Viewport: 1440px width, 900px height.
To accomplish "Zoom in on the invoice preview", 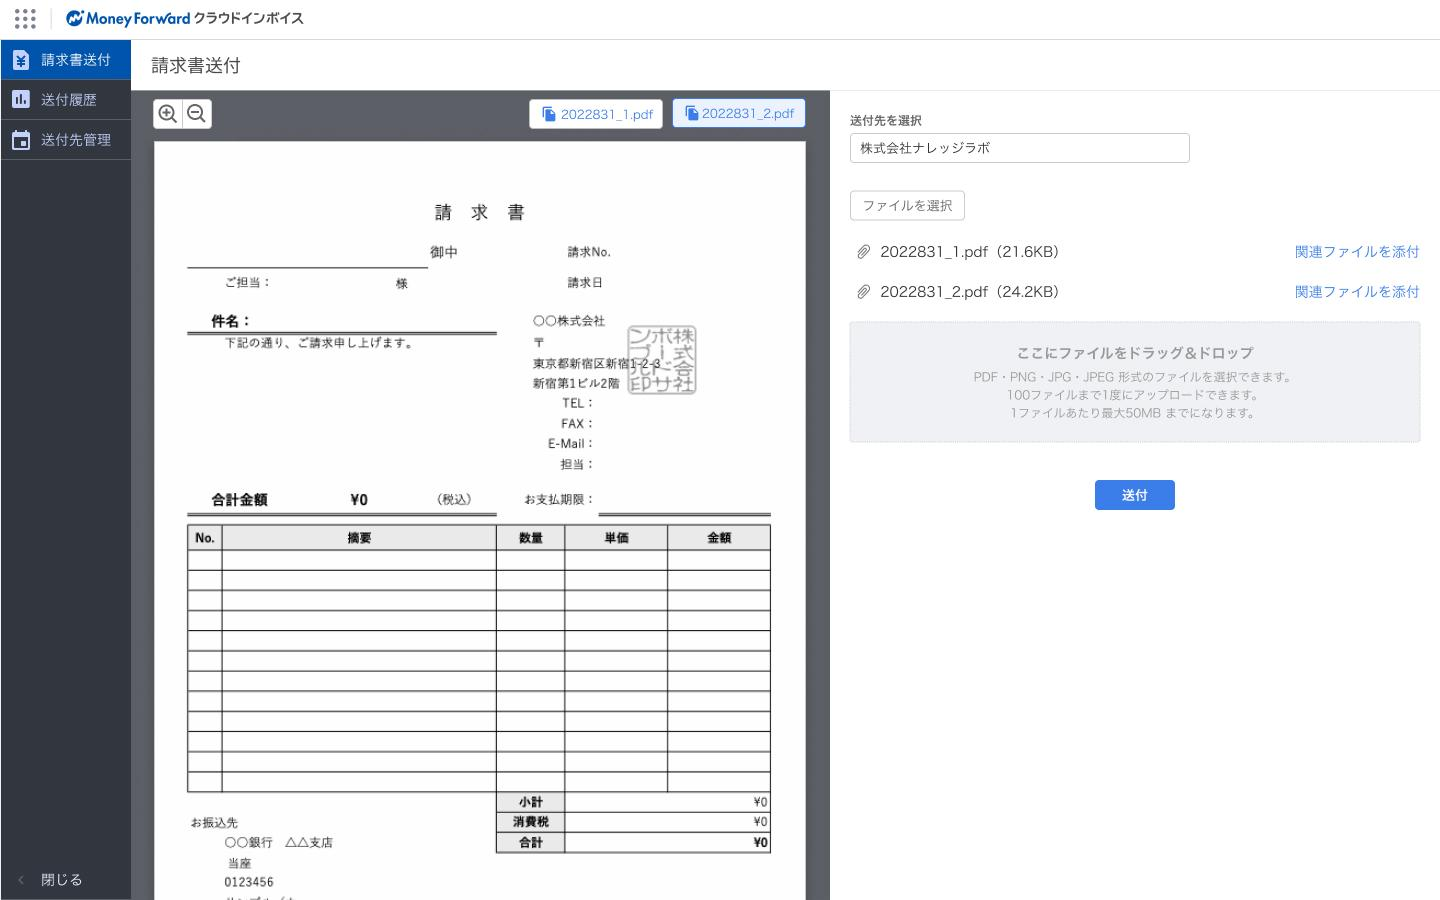I will (168, 114).
